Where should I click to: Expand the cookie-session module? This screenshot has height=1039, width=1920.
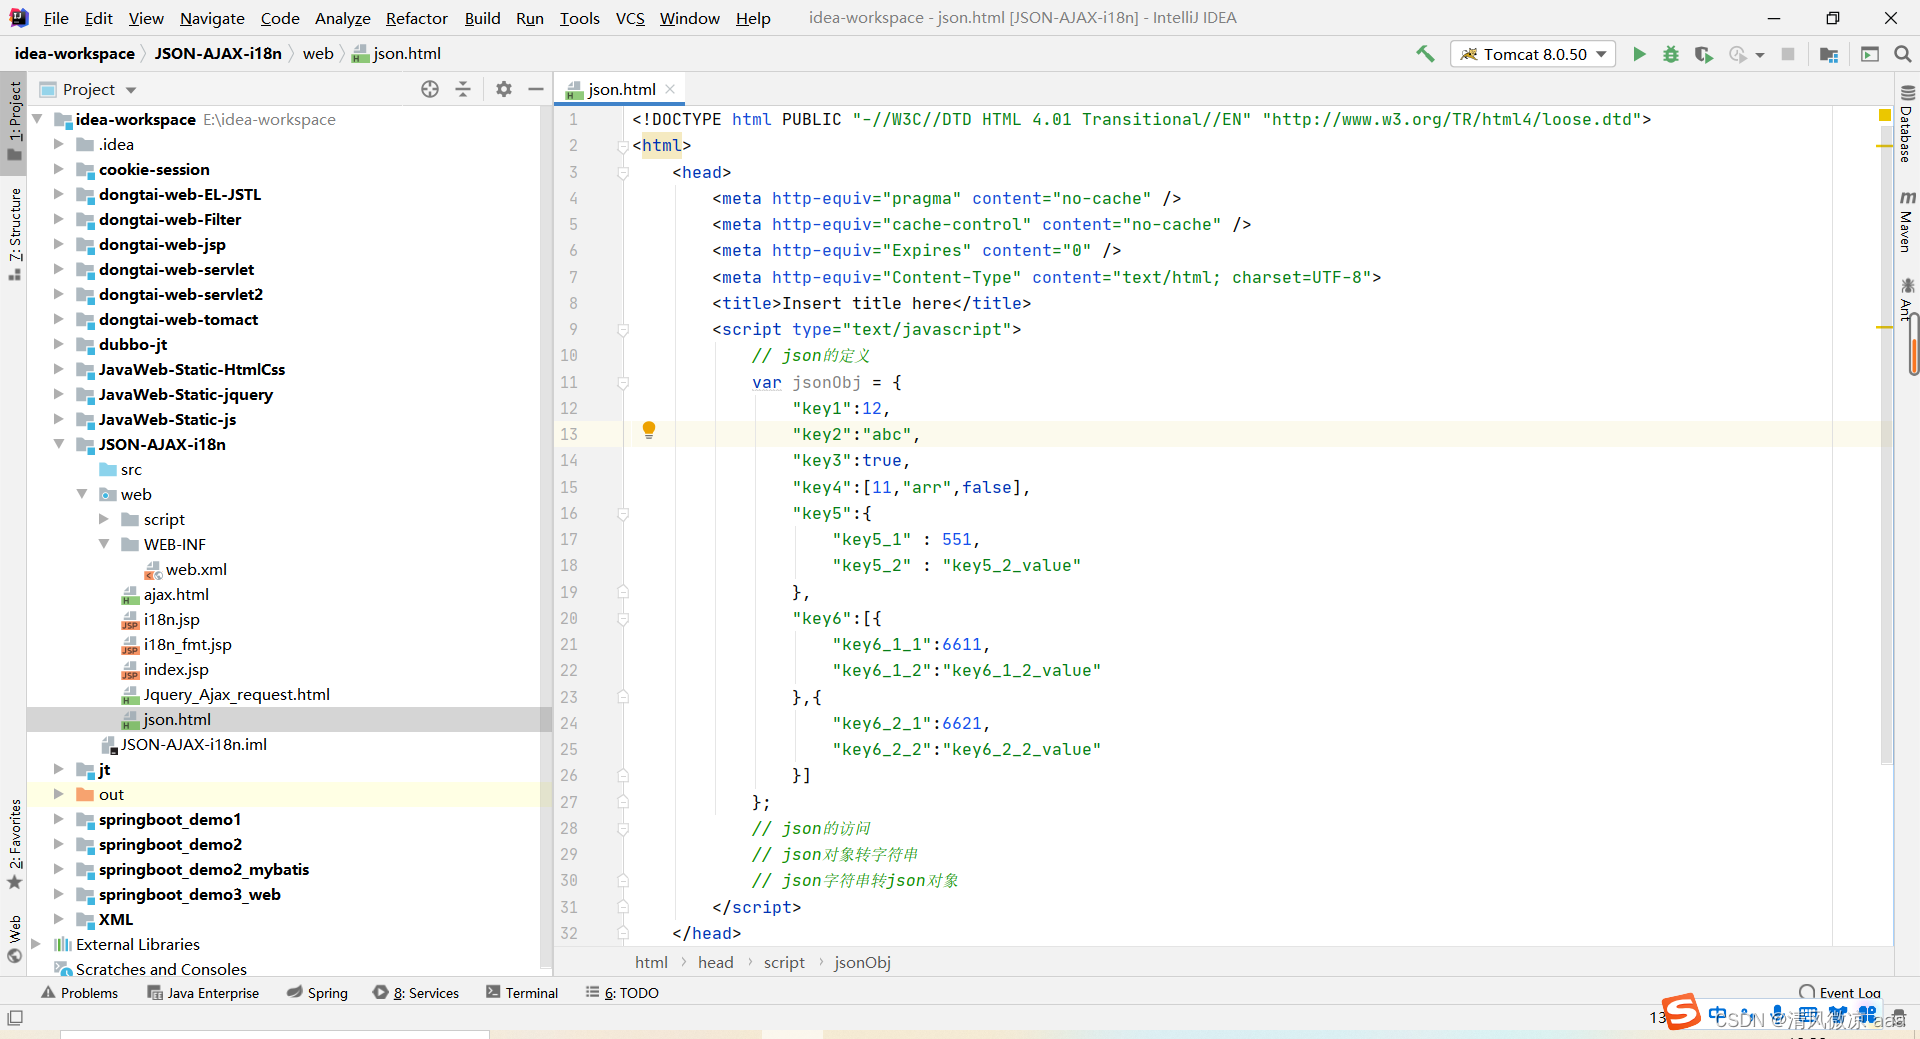pyautogui.click(x=59, y=169)
